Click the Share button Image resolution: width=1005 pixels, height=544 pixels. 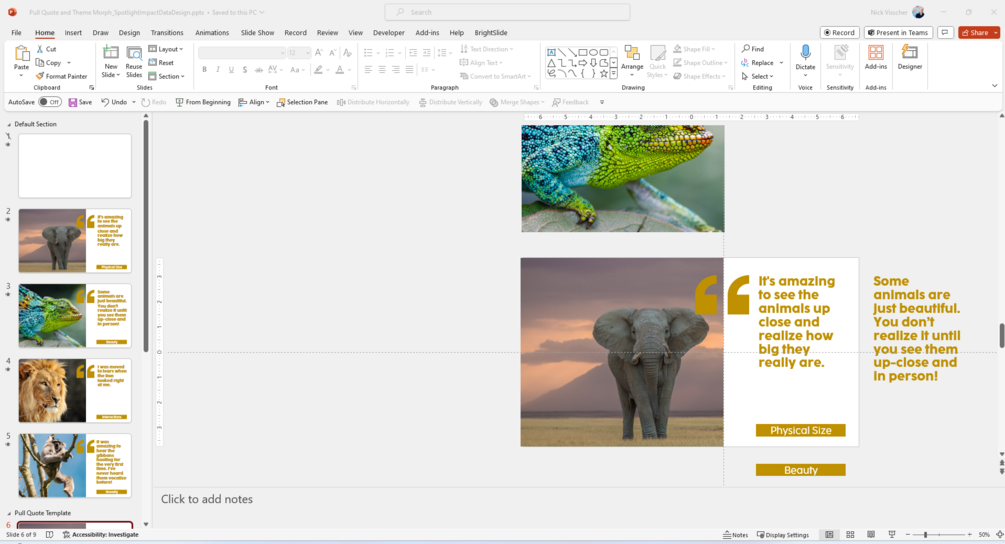click(975, 33)
